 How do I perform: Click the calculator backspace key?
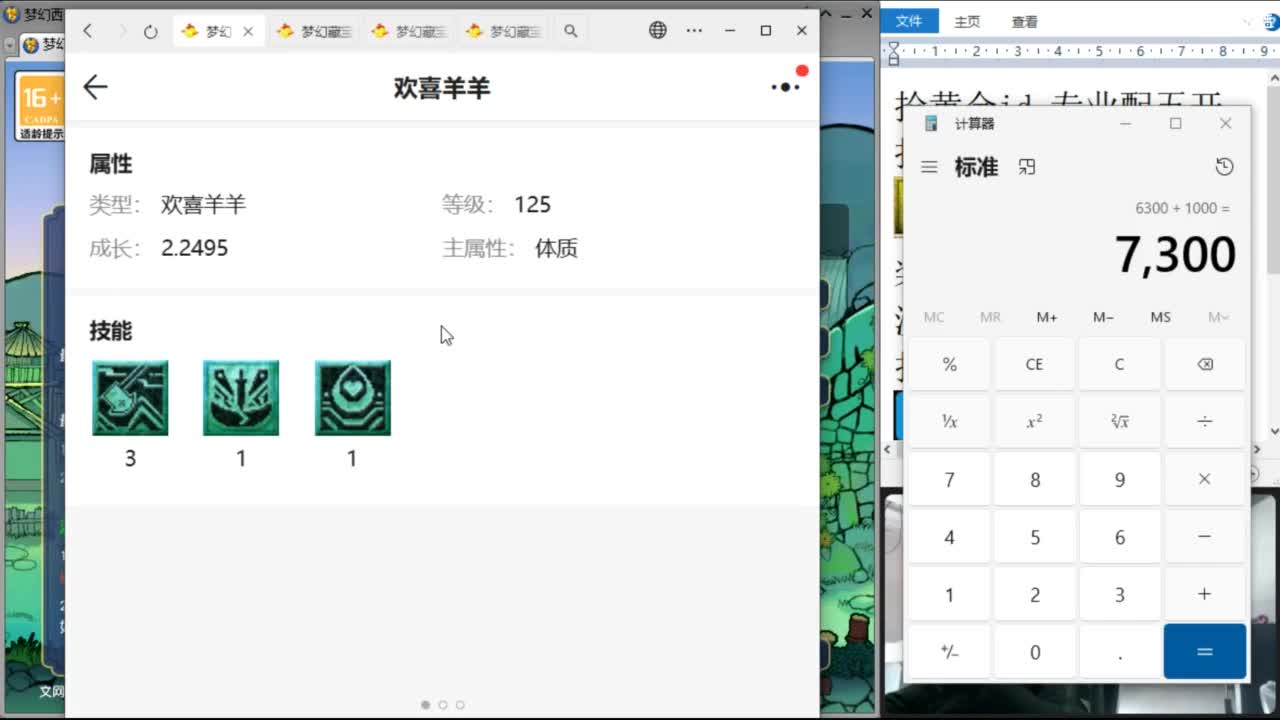(1204, 364)
